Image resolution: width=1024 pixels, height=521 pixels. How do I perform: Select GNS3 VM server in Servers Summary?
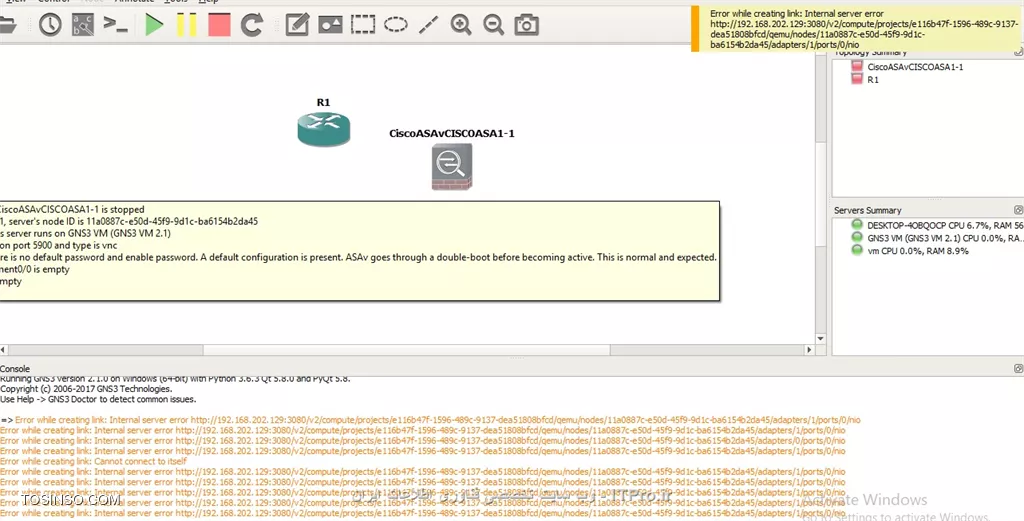945,238
